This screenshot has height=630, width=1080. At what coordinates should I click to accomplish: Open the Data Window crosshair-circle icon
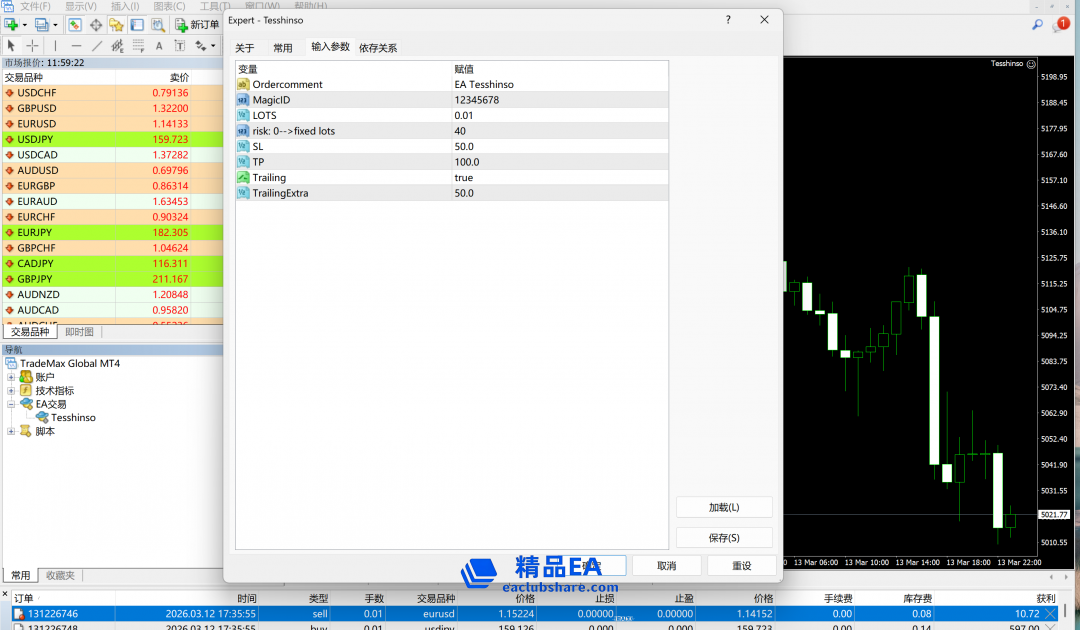(96, 24)
